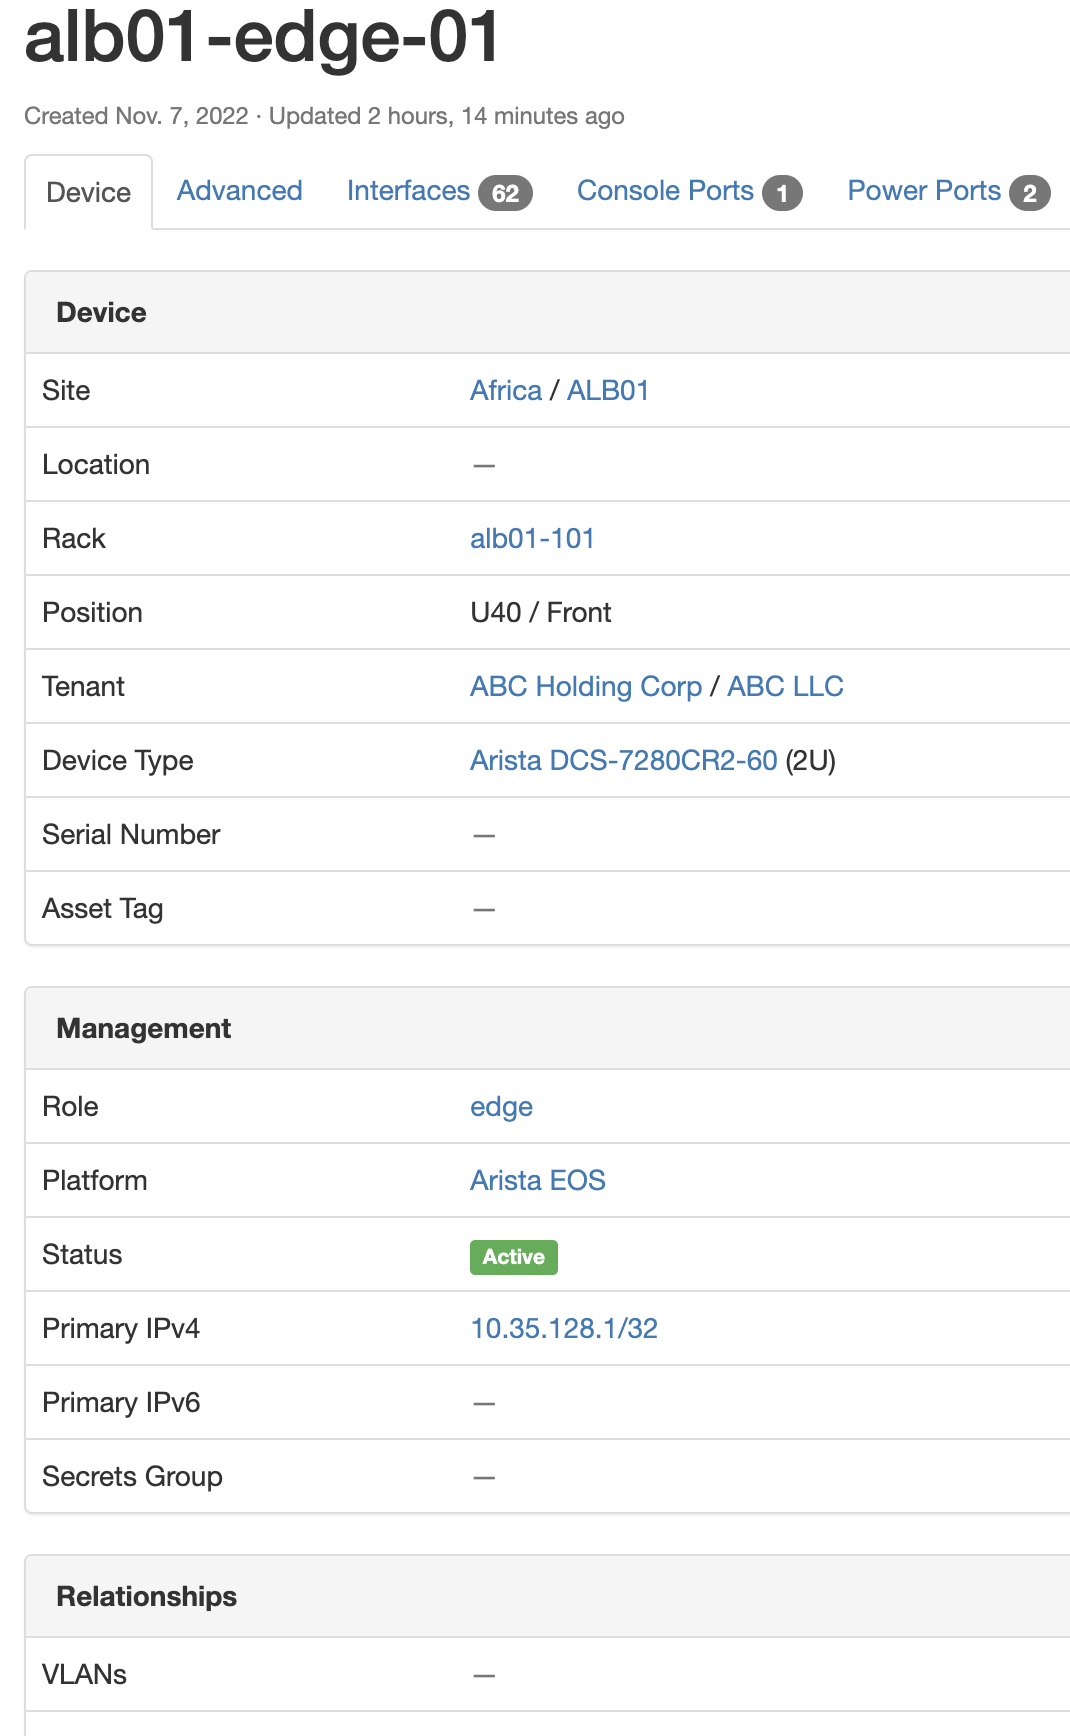The image size is (1070, 1736).
Task: Open the ALB01 site link
Action: coord(608,390)
